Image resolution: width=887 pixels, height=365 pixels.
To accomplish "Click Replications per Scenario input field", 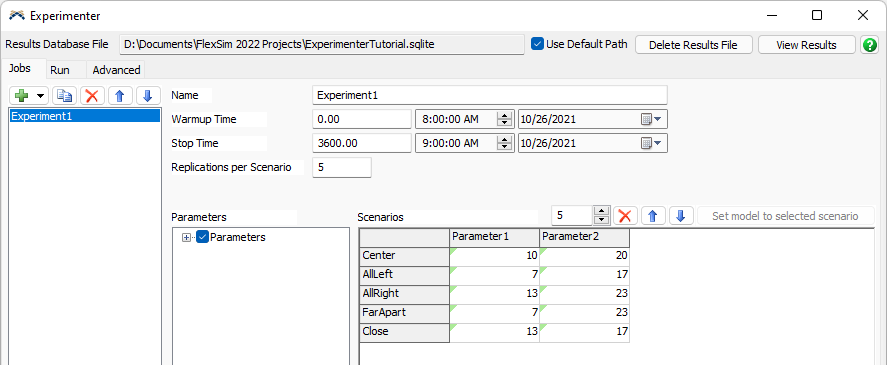I will tap(342, 168).
